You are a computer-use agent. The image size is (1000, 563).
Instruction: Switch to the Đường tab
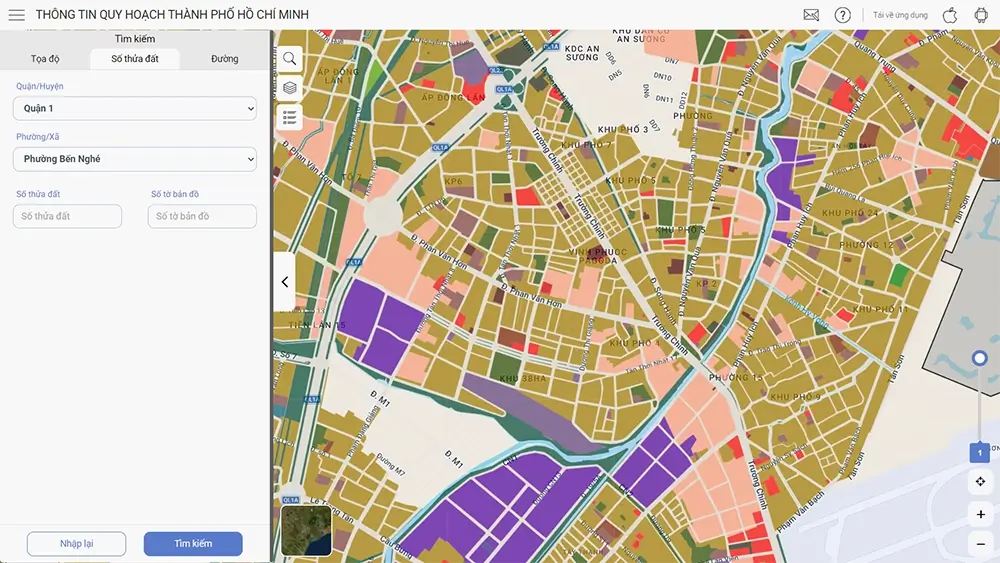point(224,59)
